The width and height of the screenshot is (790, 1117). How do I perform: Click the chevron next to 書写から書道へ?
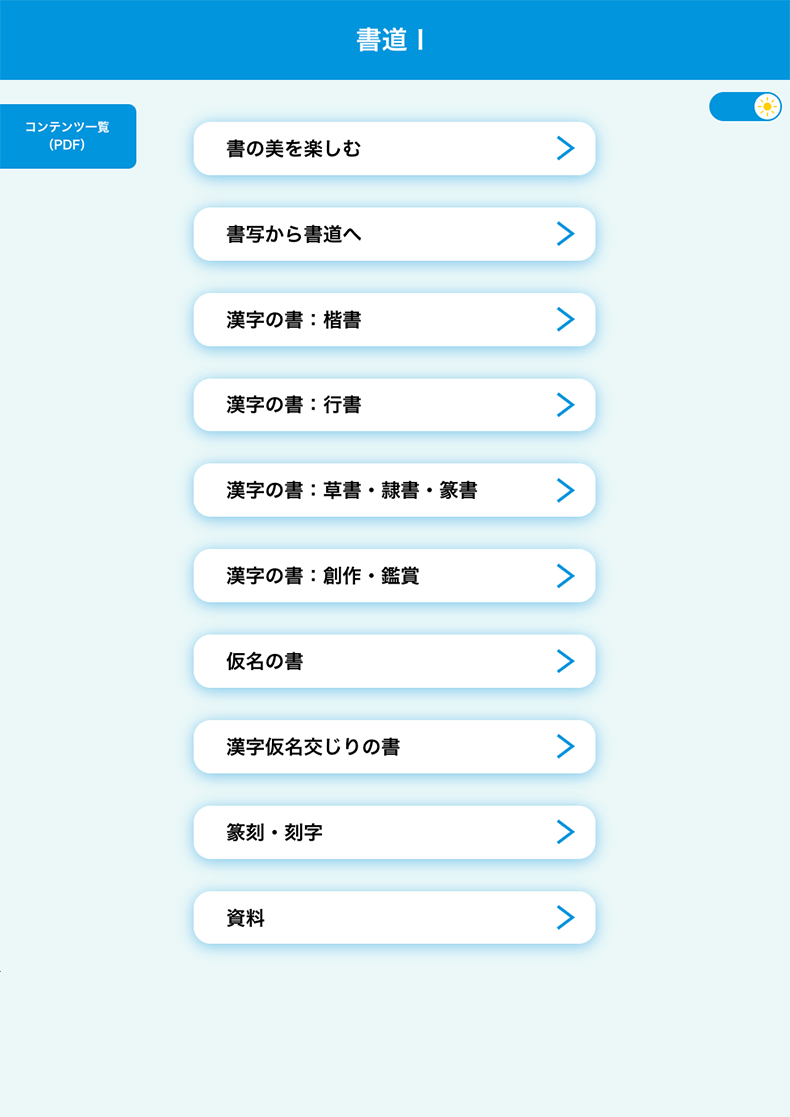point(565,234)
